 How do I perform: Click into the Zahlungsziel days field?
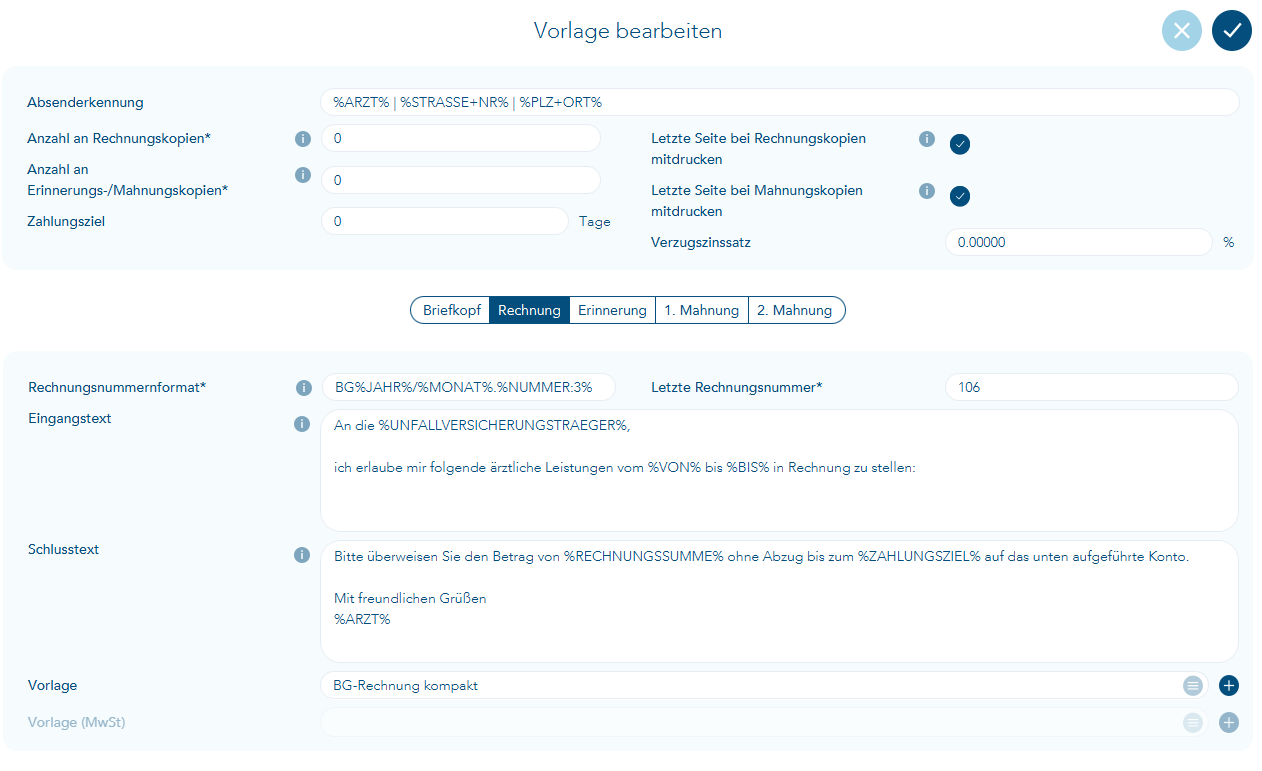pos(444,221)
